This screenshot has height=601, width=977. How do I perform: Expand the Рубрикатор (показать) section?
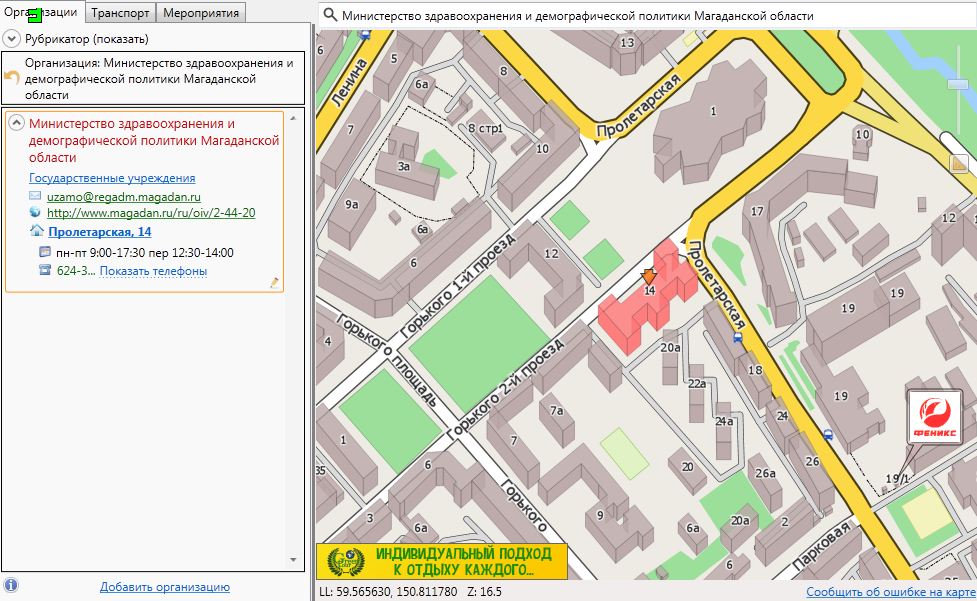point(12,39)
